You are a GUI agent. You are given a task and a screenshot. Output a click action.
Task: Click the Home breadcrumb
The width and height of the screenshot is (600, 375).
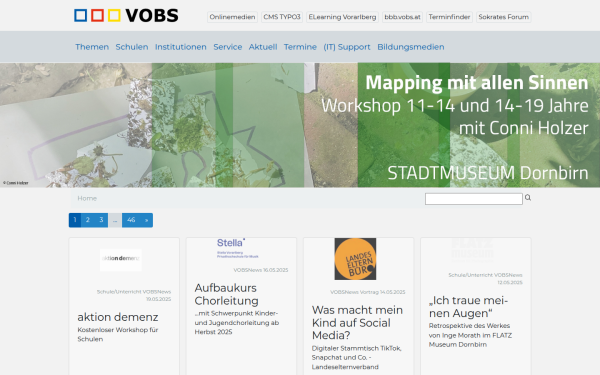click(x=87, y=198)
